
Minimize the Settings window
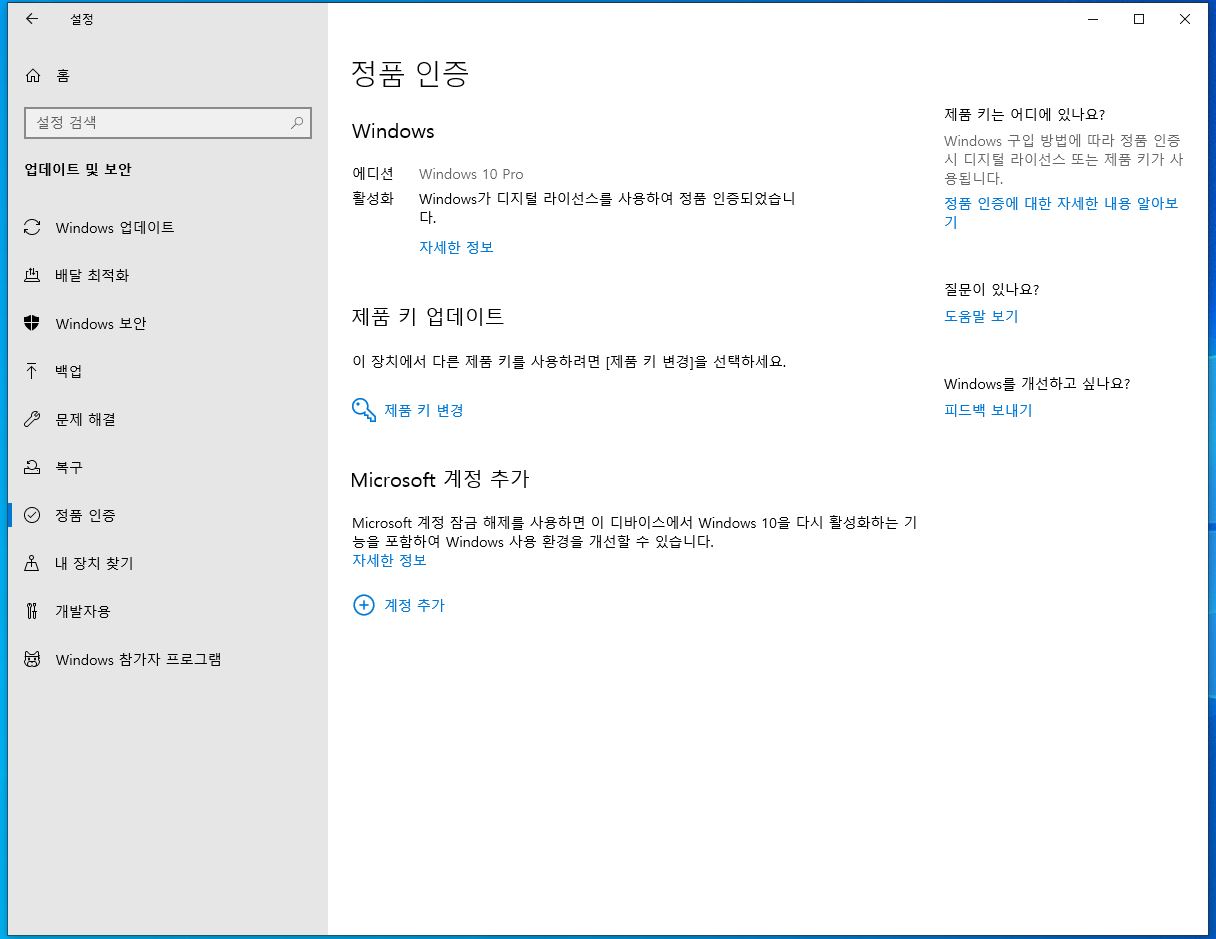click(x=1093, y=19)
